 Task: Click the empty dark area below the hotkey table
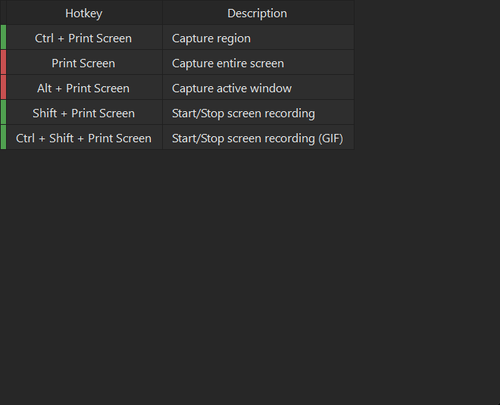coord(250,277)
